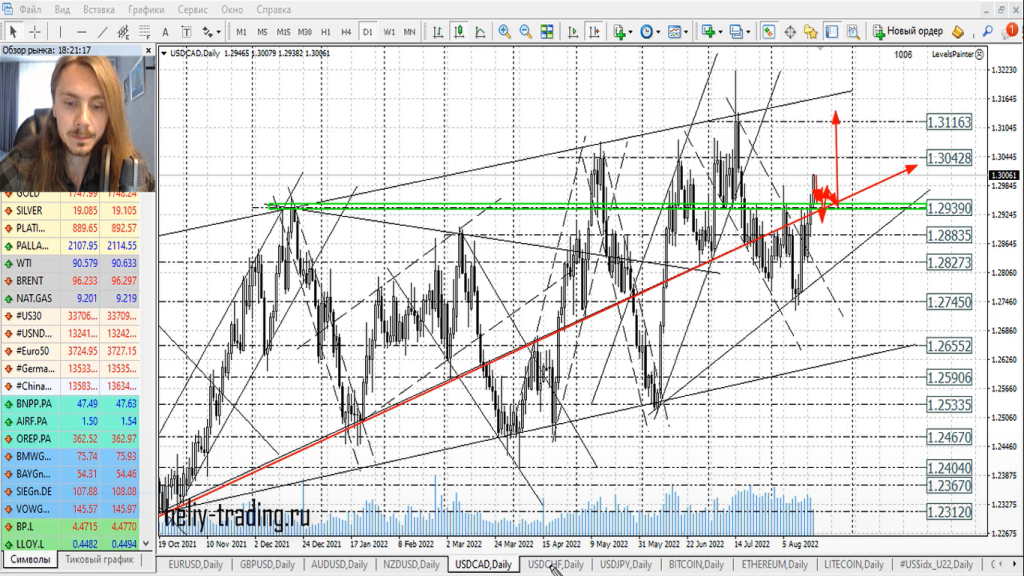1024x576 pixels.
Task: Open the periodicity clock dropdown
Action: click(x=650, y=31)
